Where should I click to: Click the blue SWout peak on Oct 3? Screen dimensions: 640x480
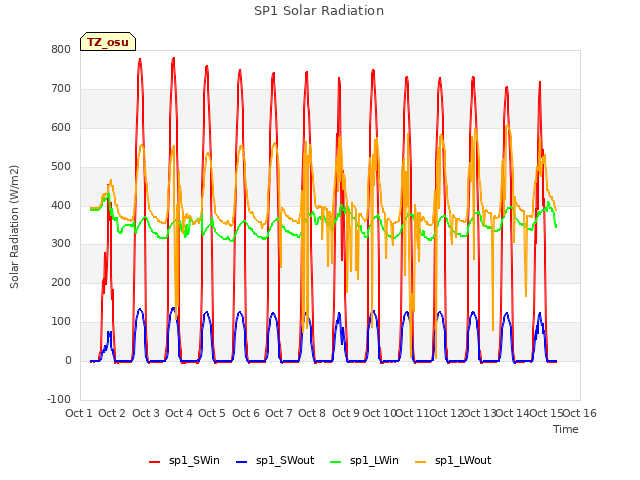[140, 309]
